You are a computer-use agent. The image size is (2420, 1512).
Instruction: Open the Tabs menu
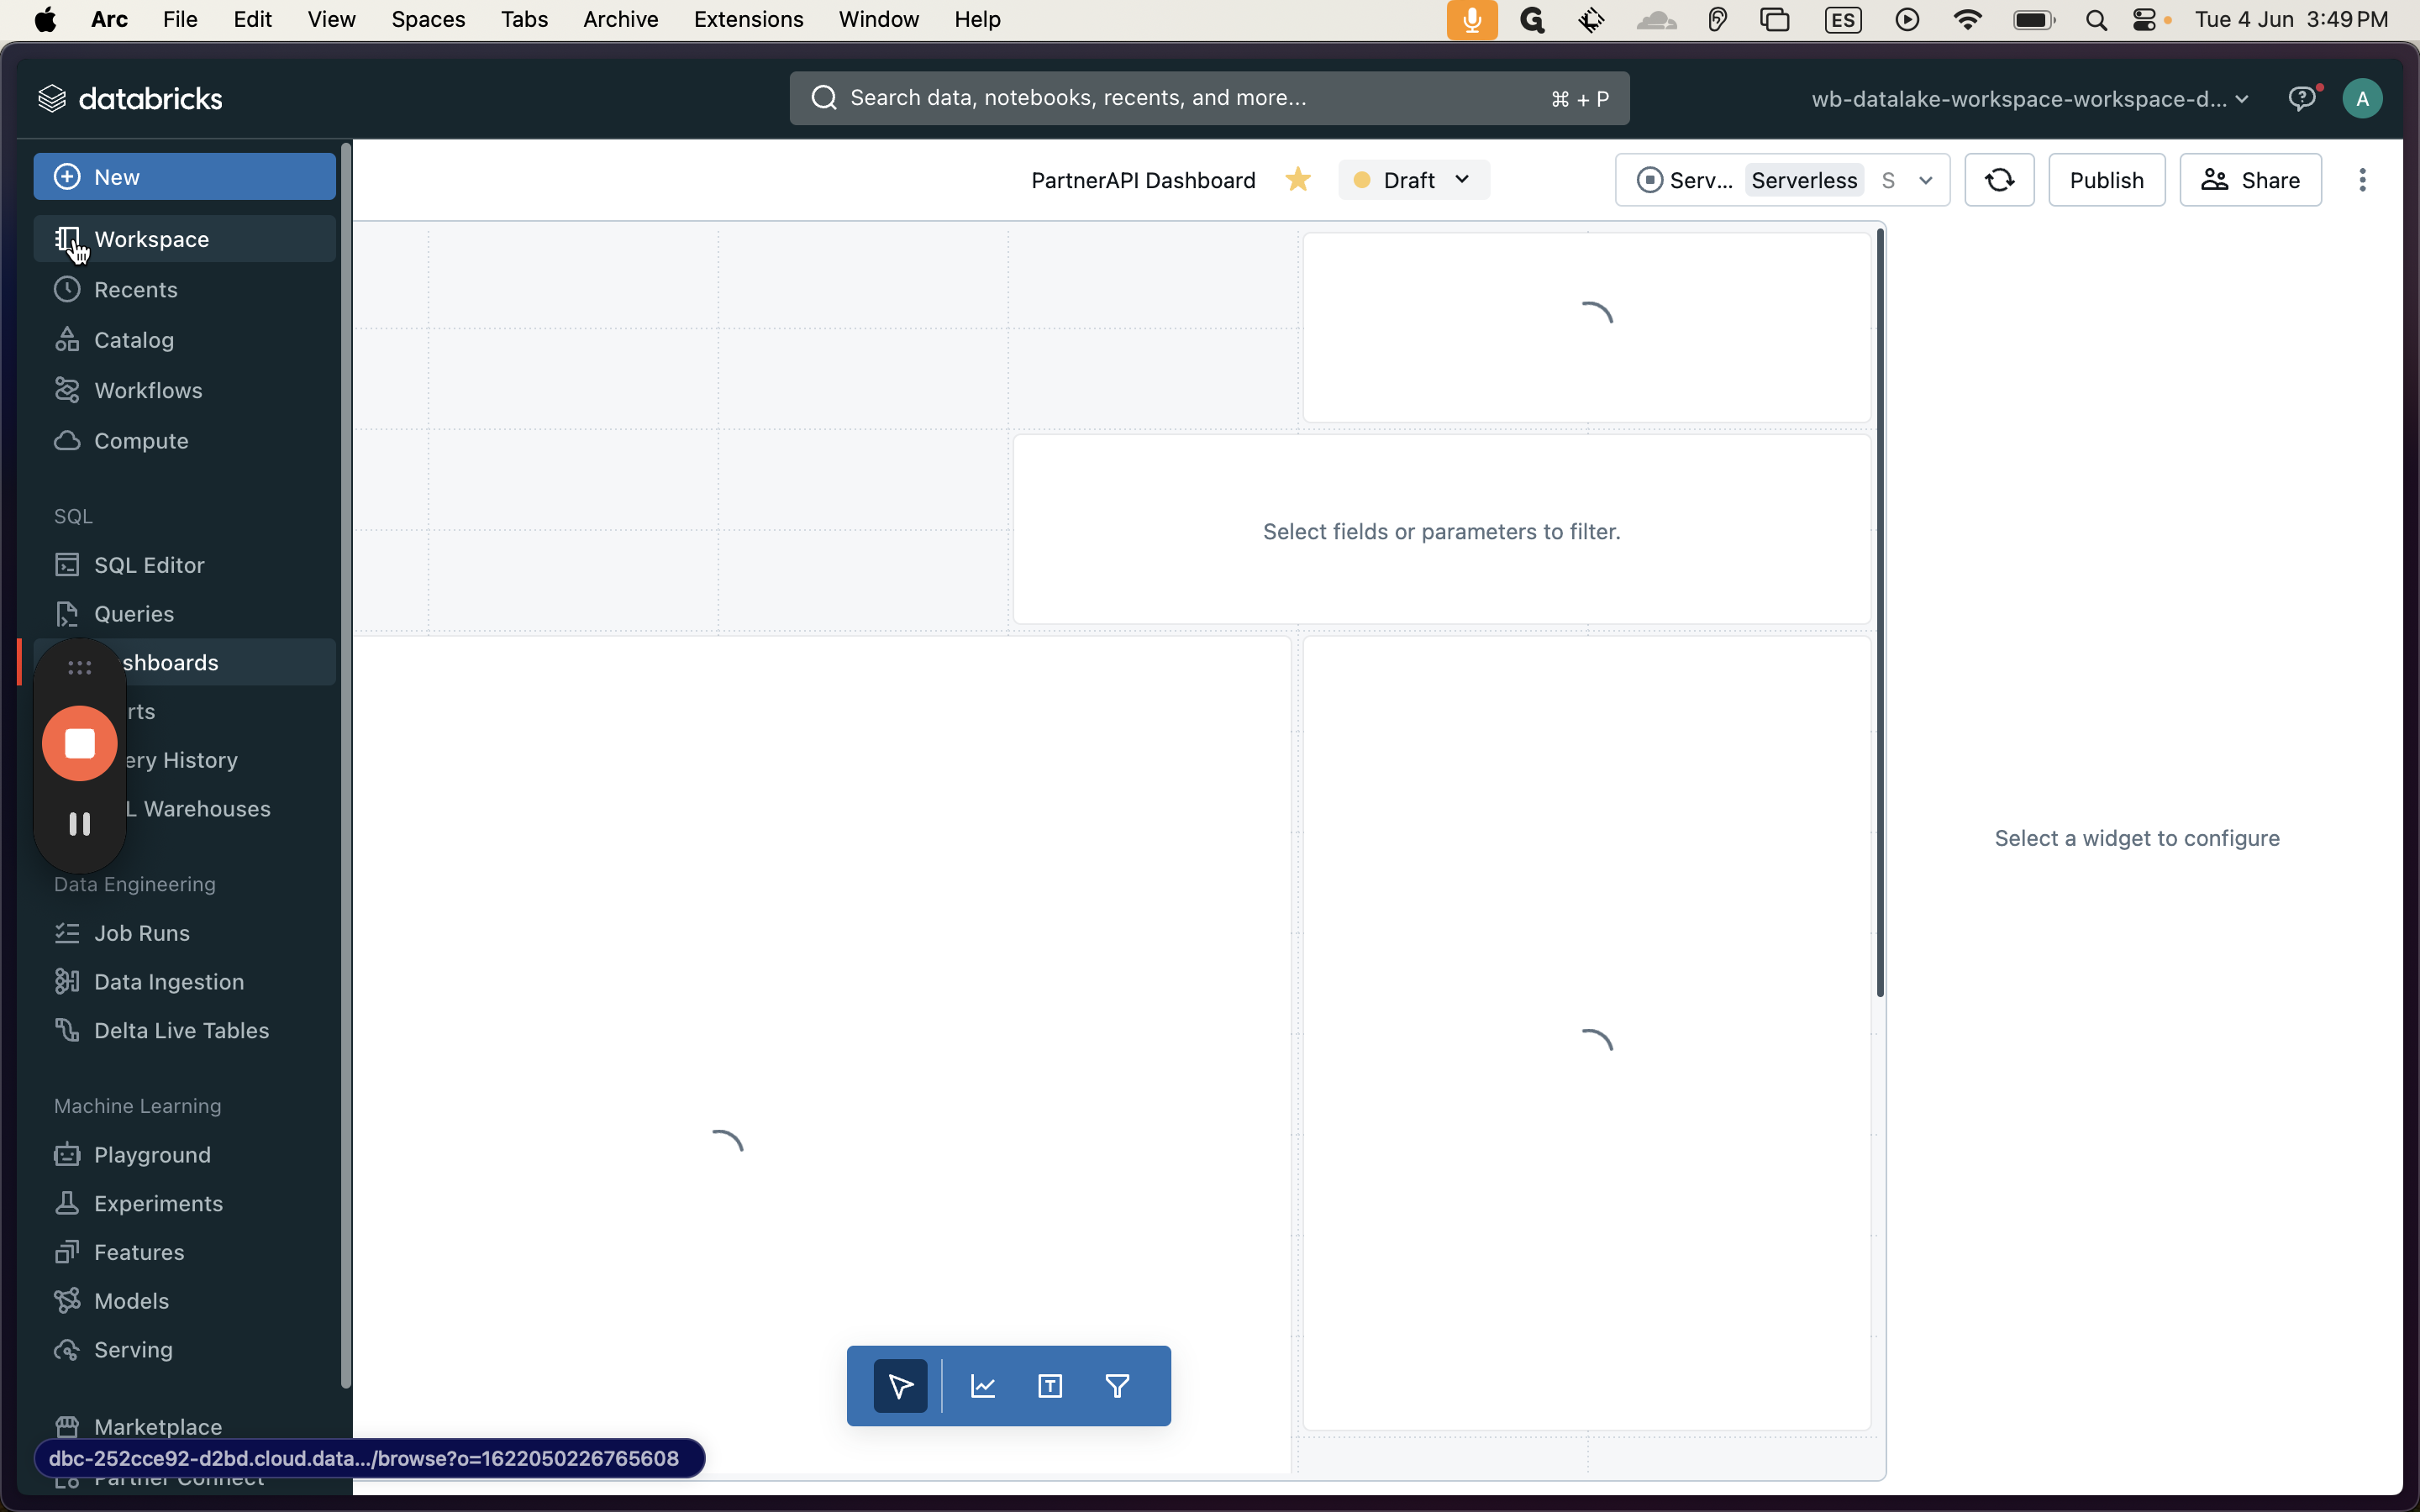point(524,19)
